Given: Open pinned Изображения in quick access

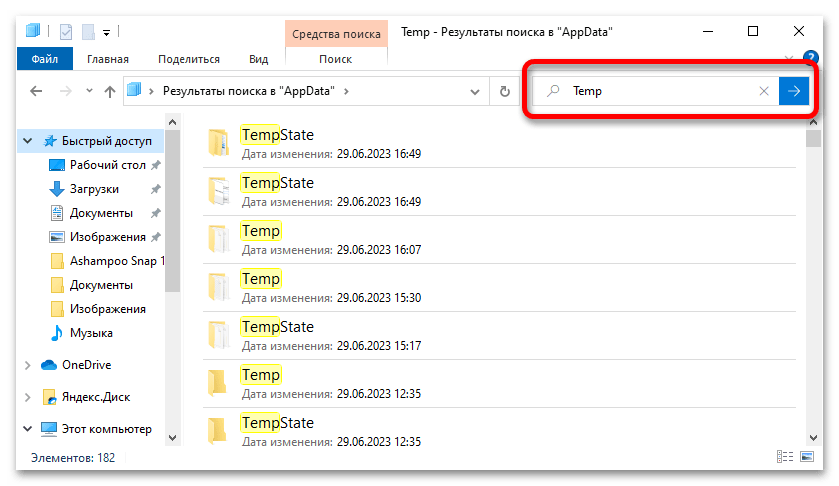Looking at the screenshot, I should [x=108, y=237].
